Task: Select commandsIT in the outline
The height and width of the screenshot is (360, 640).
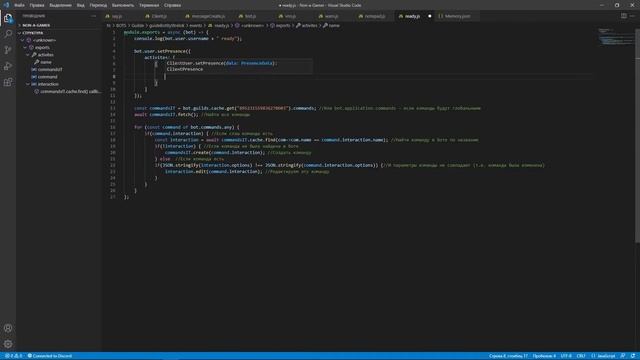Action: pos(50,69)
